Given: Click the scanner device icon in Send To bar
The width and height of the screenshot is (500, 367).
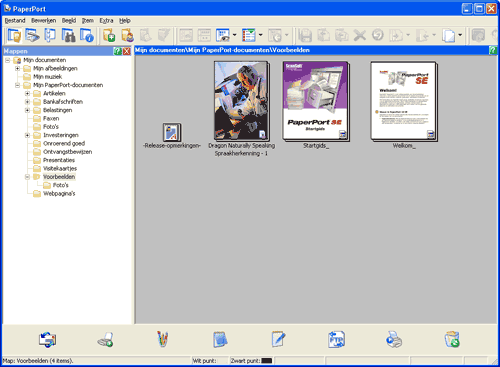Looking at the screenshot, I should (105, 340).
